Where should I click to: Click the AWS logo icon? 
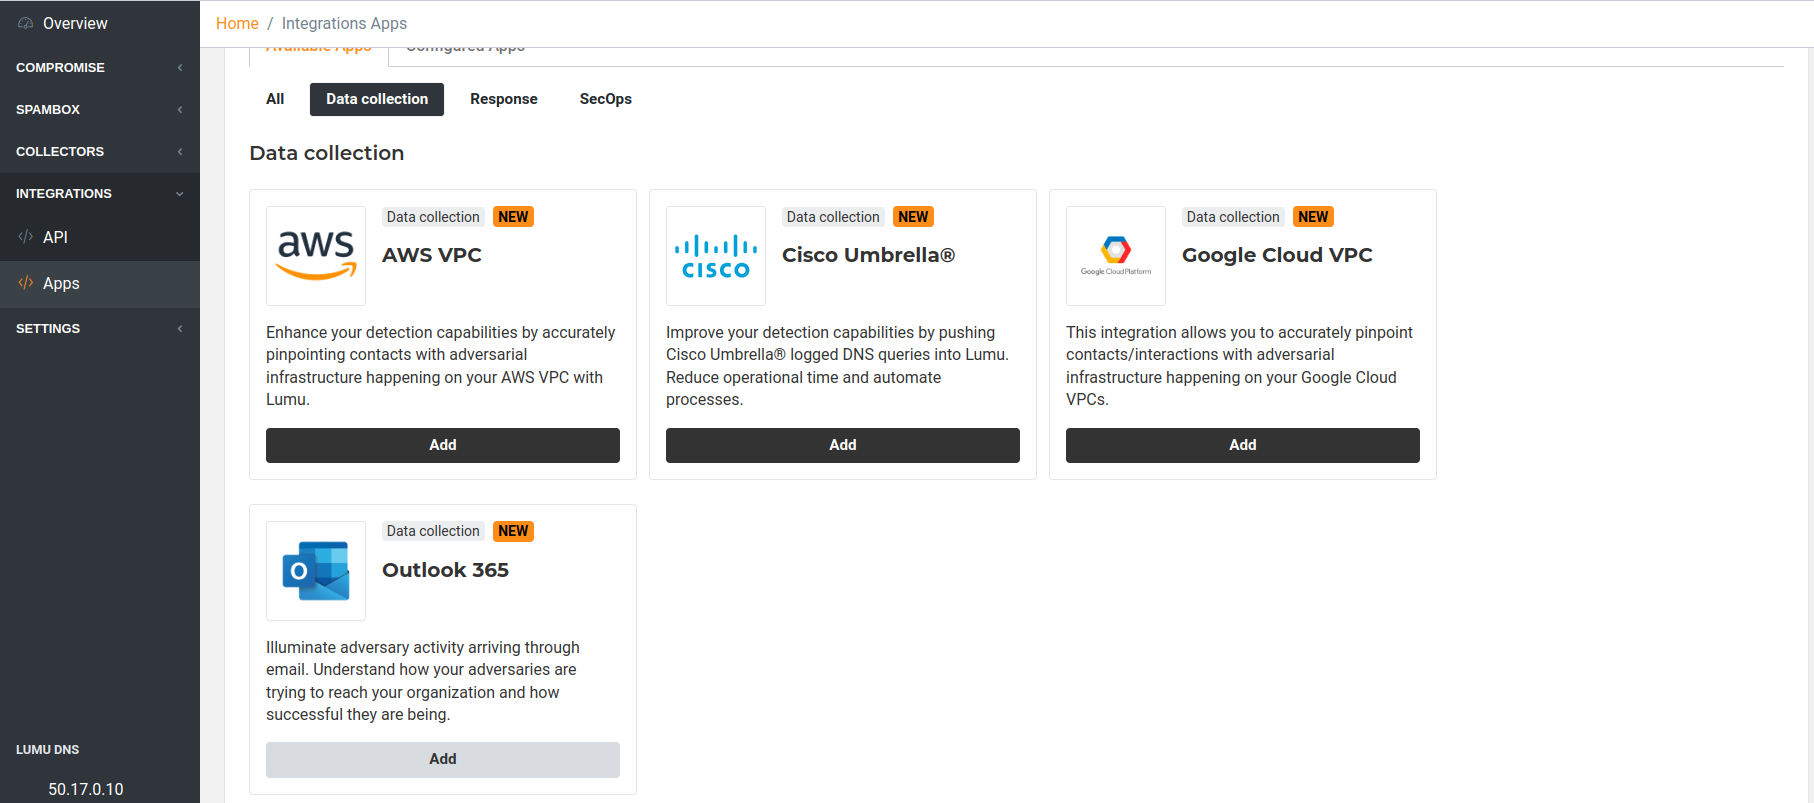316,256
